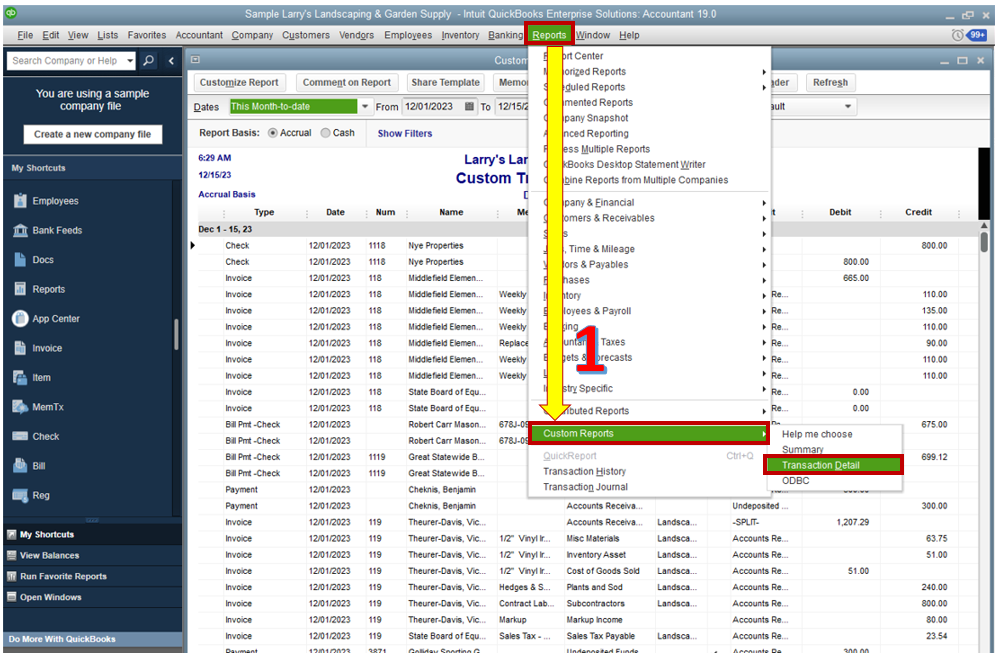Click the My Shortcuts icon at bottom
The height and width of the screenshot is (666, 998).
[11, 534]
